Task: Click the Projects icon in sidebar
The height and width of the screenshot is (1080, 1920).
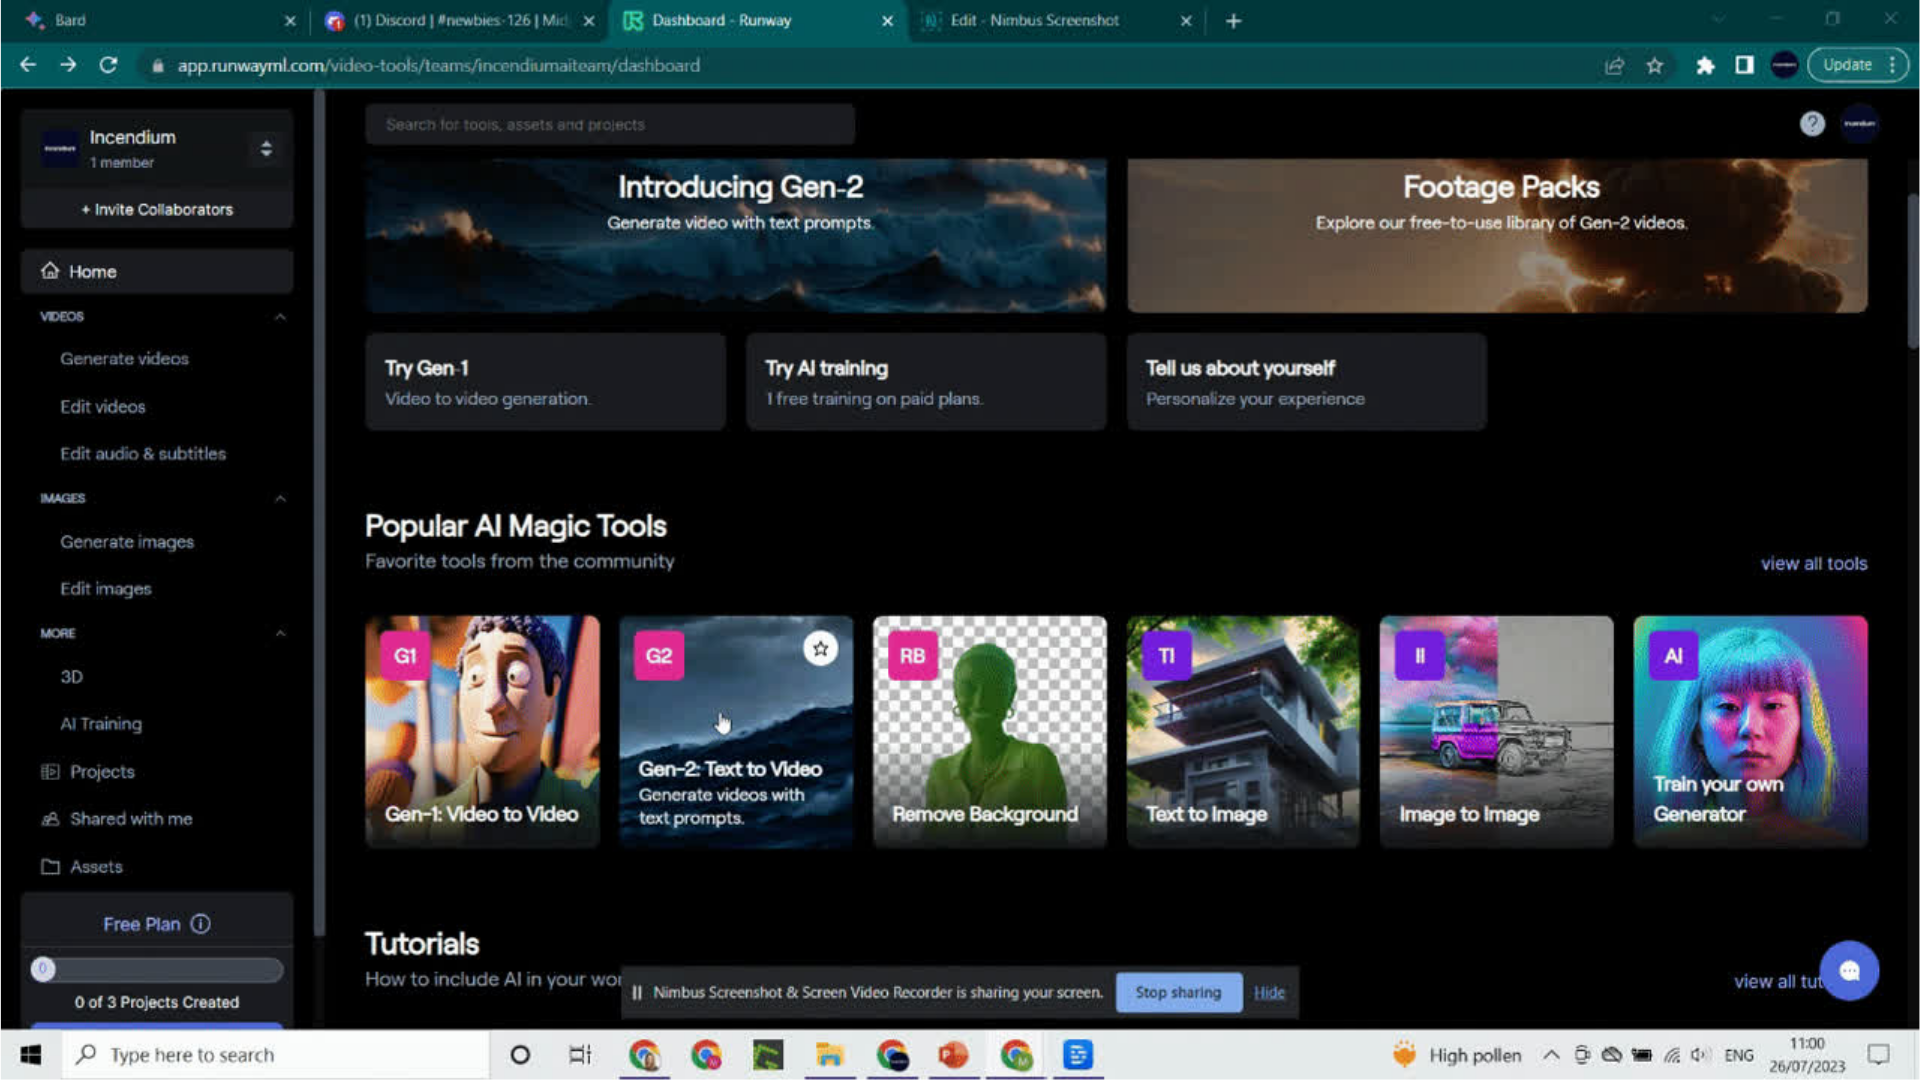Action: coord(50,771)
